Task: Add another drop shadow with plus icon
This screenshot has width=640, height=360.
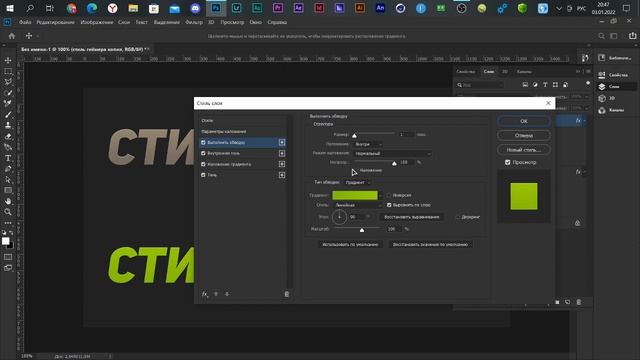Action: click(282, 175)
